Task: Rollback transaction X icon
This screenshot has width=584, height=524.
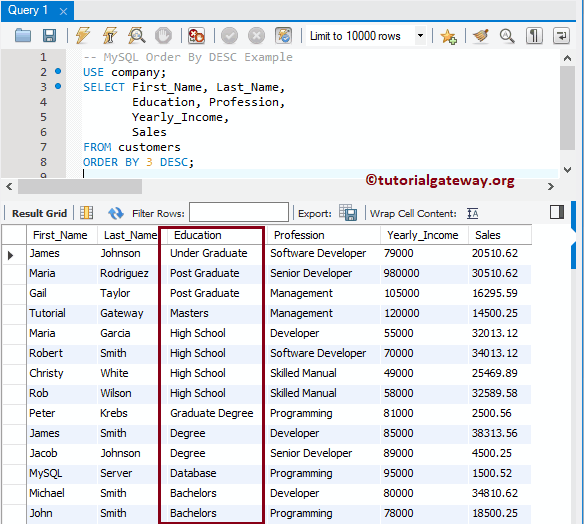Action: (257, 36)
